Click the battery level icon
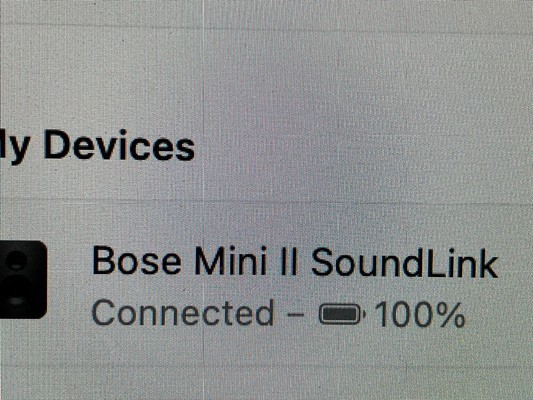 [x=342, y=314]
